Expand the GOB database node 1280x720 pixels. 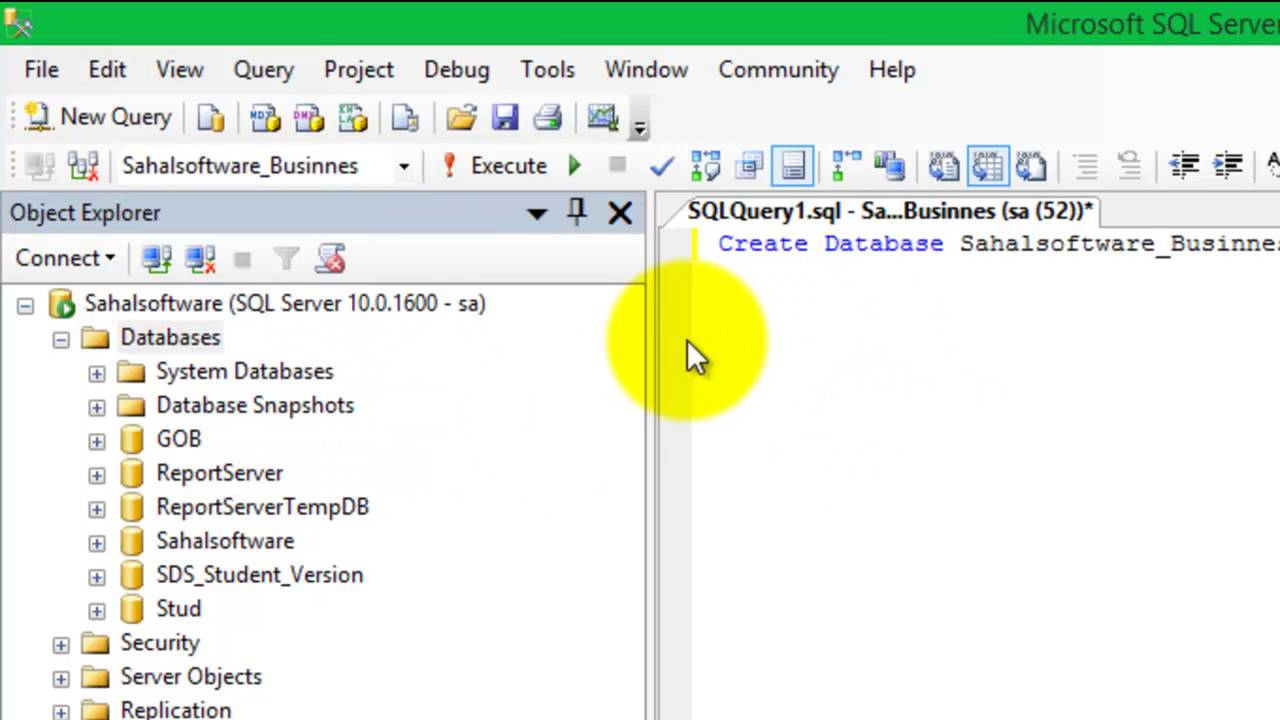(x=96, y=441)
